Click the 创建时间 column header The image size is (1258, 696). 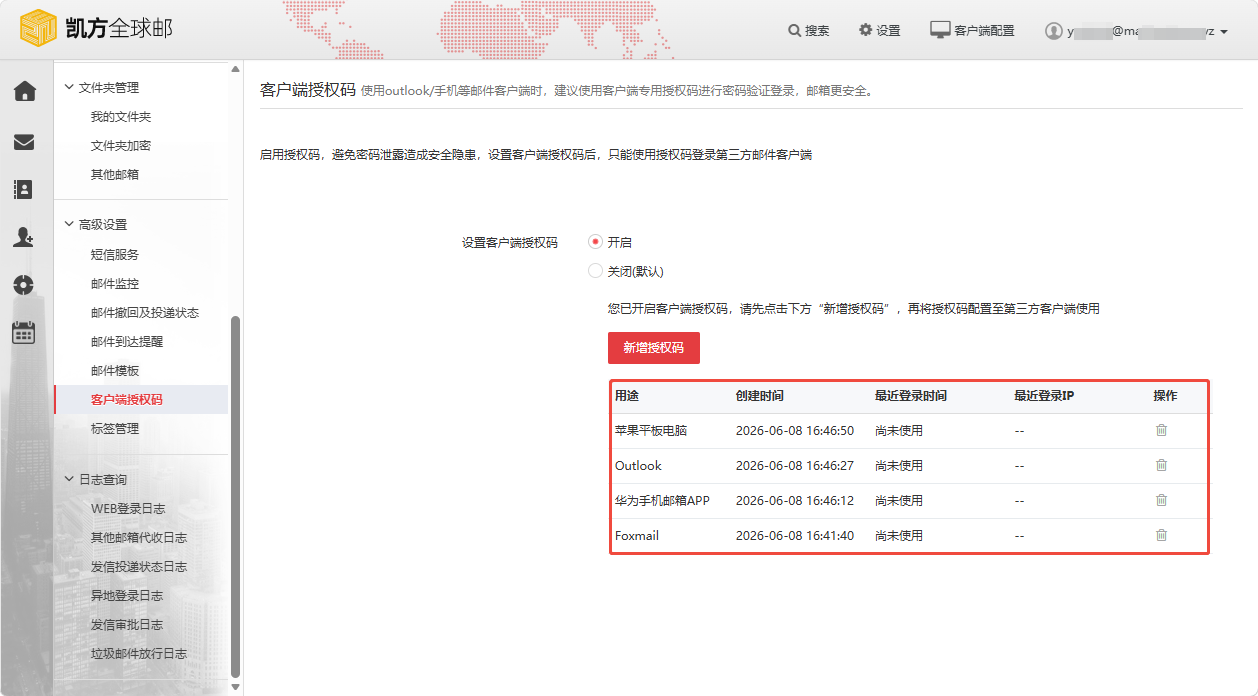[x=760, y=396]
